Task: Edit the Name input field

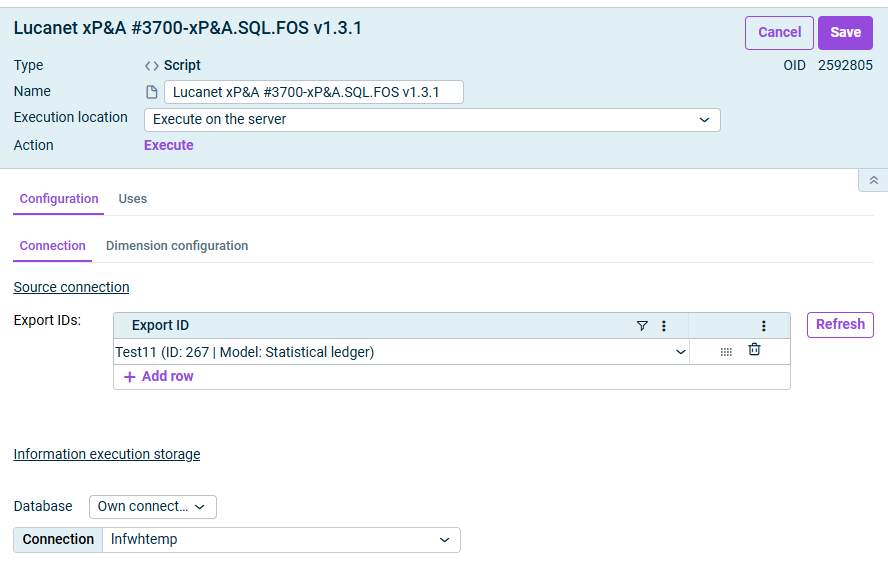Action: [x=314, y=92]
